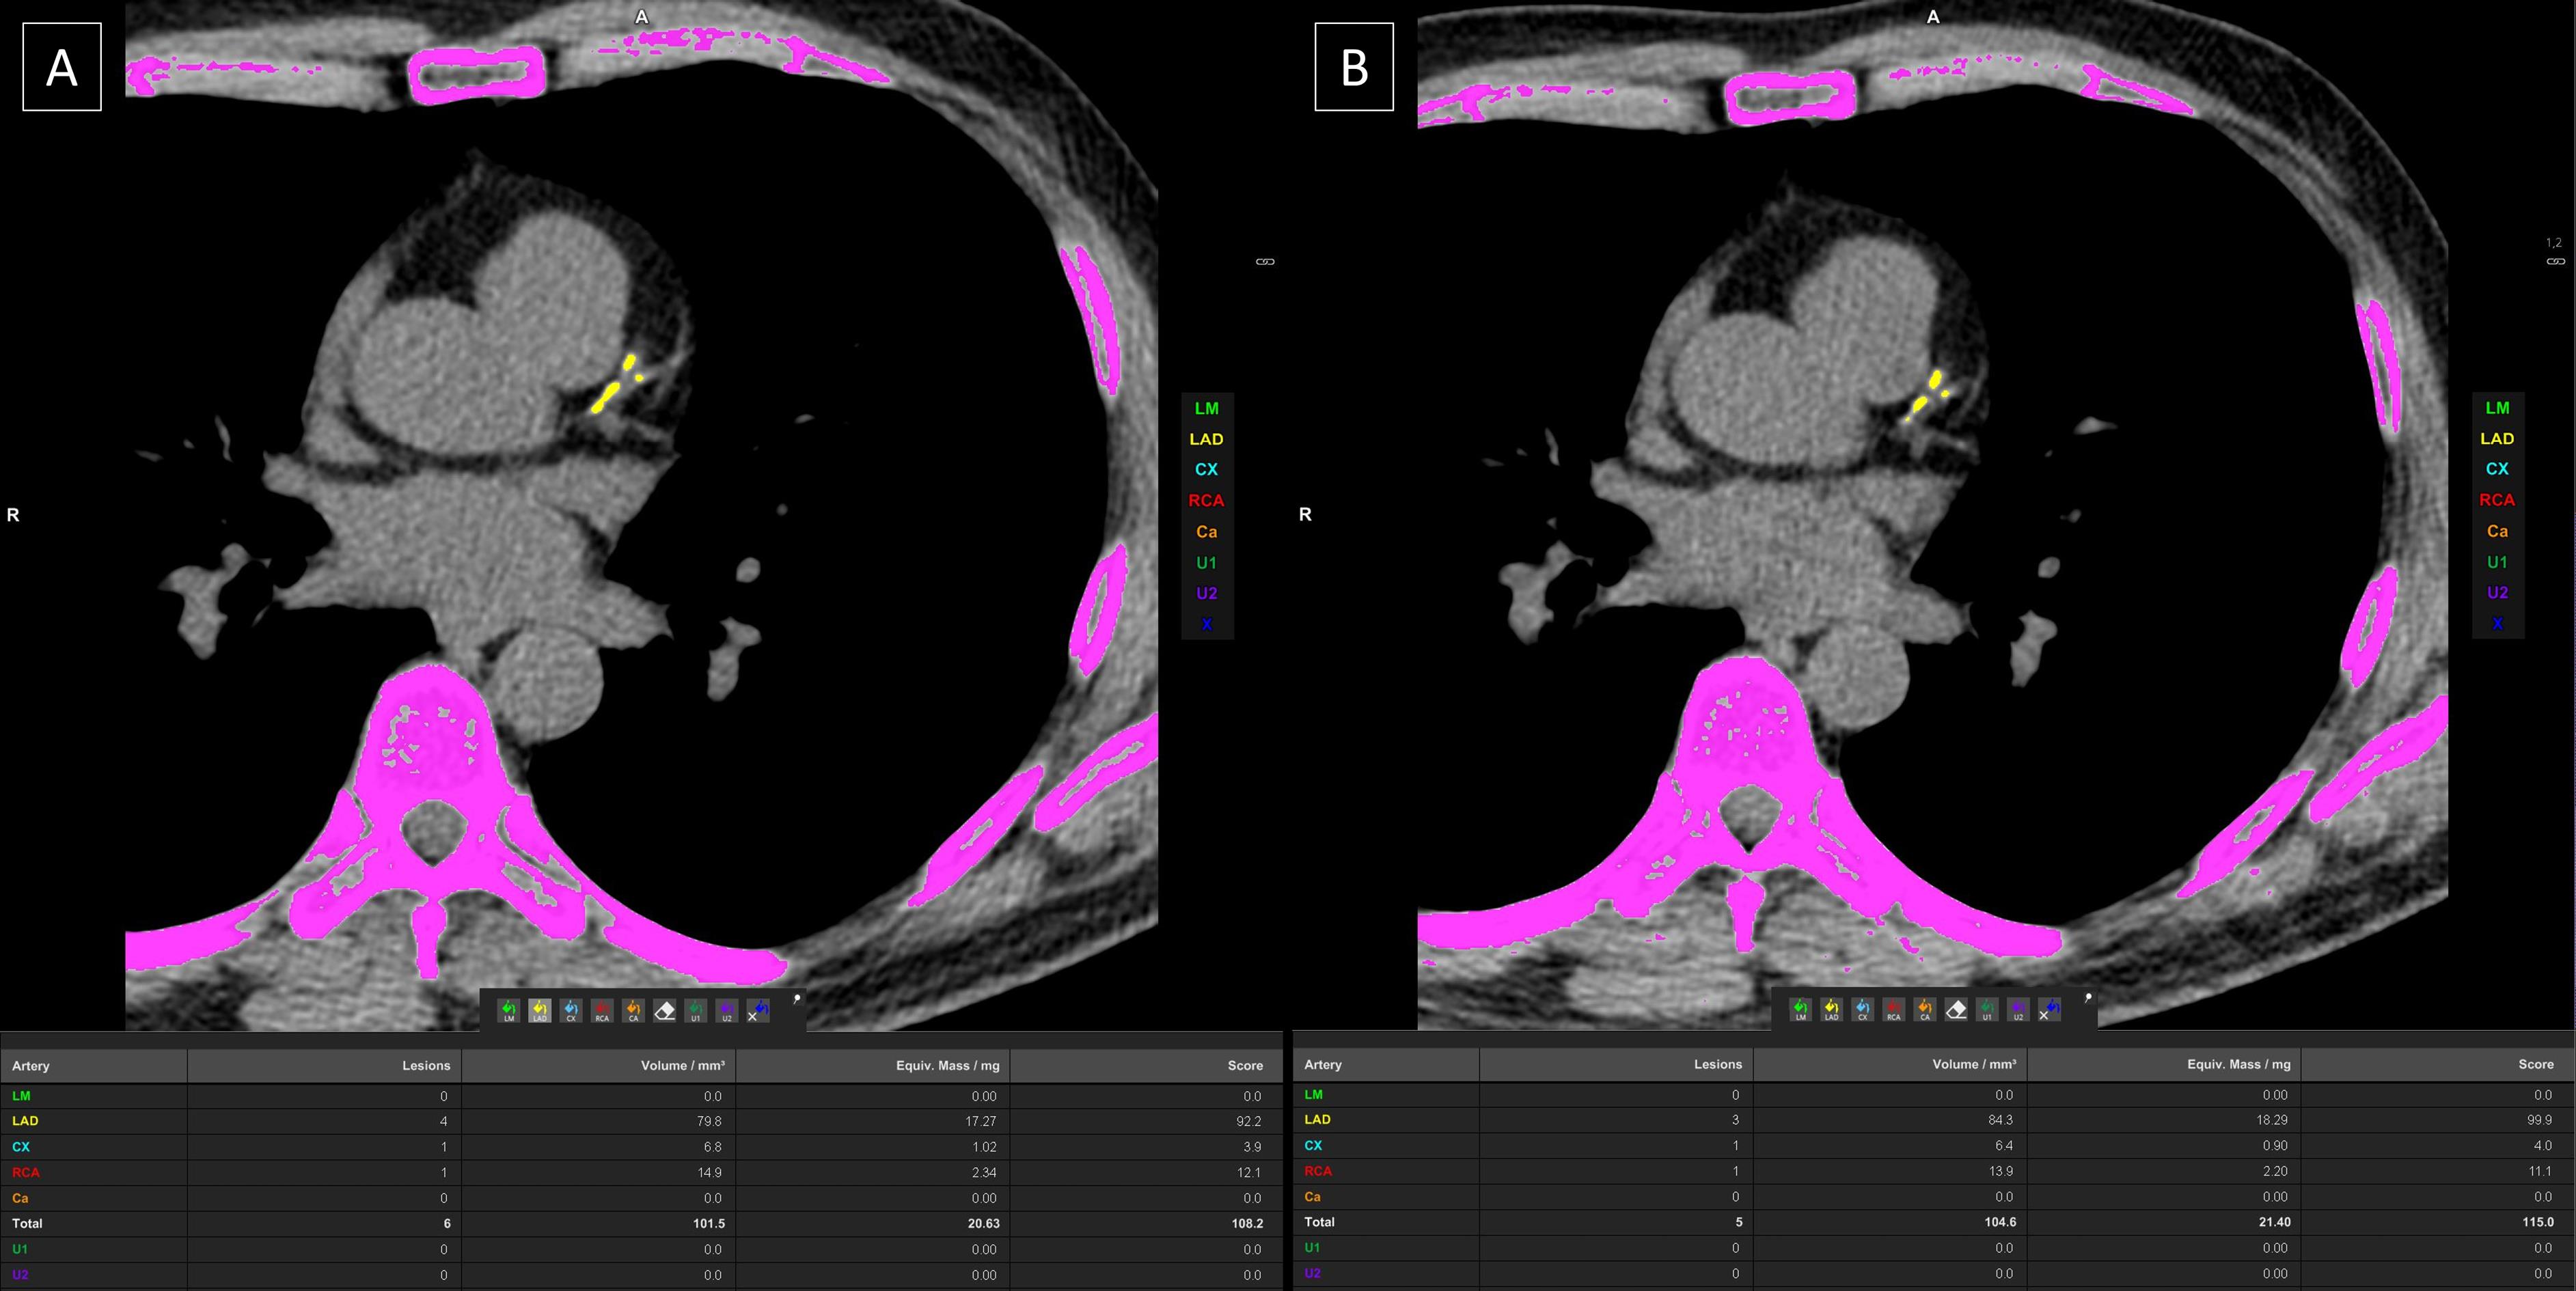Click red RCA label in left viewer legend

(1207, 500)
